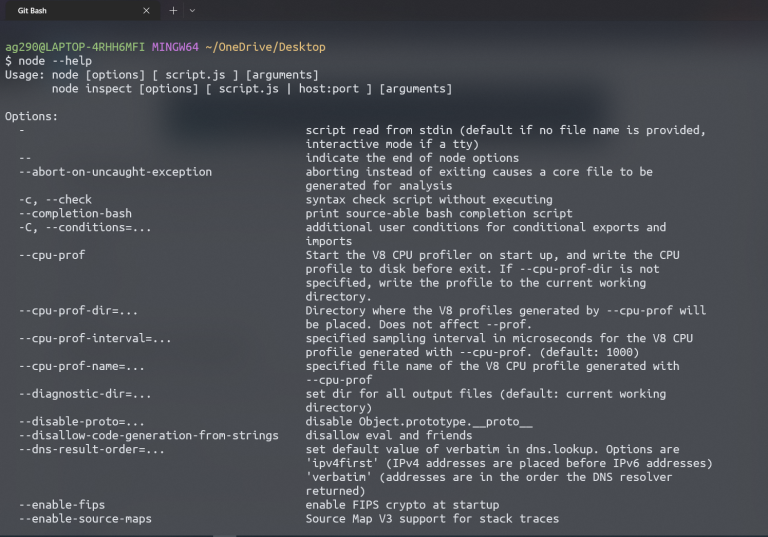Close the Git Bash tab
Screen dimensions: 768x537
click(x=146, y=10)
